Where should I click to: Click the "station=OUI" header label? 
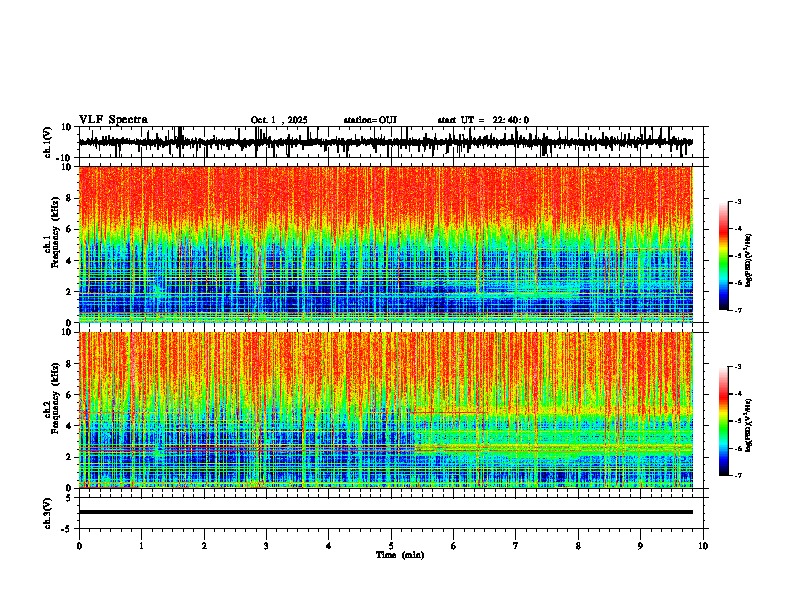pos(370,120)
